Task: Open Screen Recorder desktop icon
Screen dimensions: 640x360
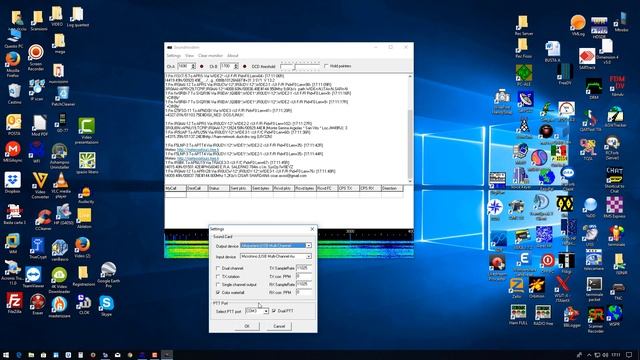Action: pyautogui.click(x=36, y=58)
